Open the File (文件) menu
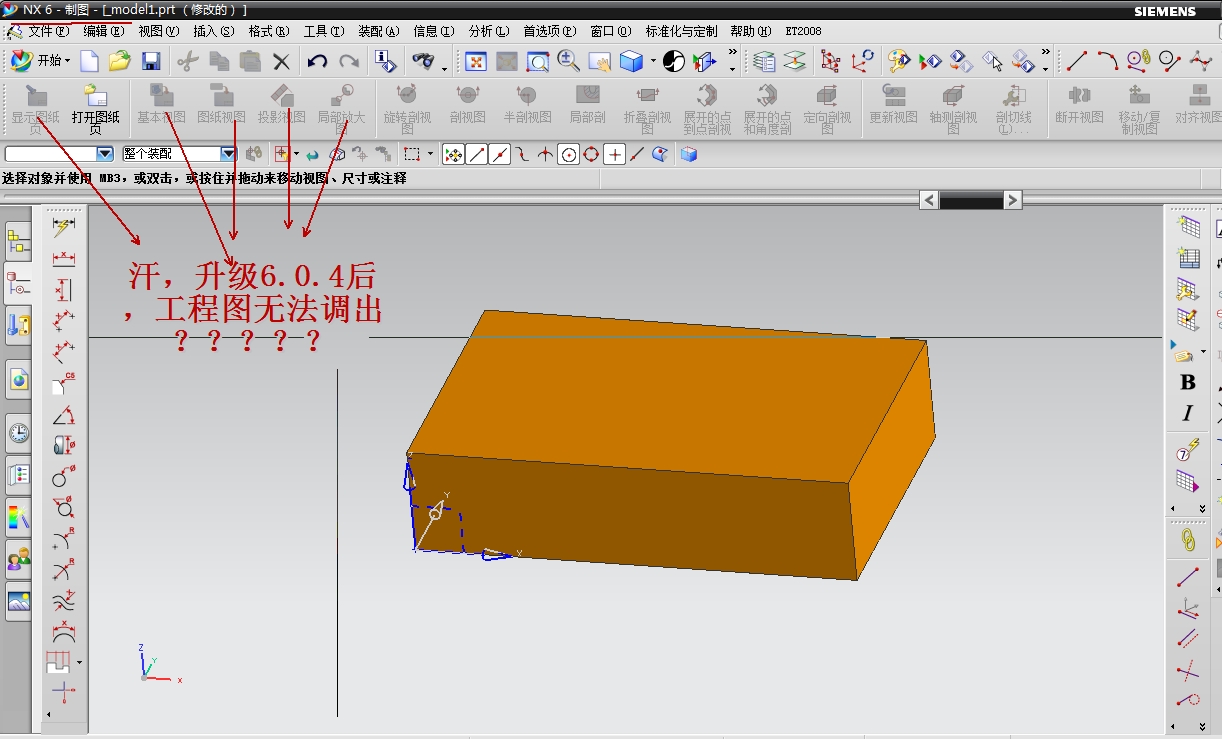Screen dimensions: 1222x739 (x=48, y=31)
